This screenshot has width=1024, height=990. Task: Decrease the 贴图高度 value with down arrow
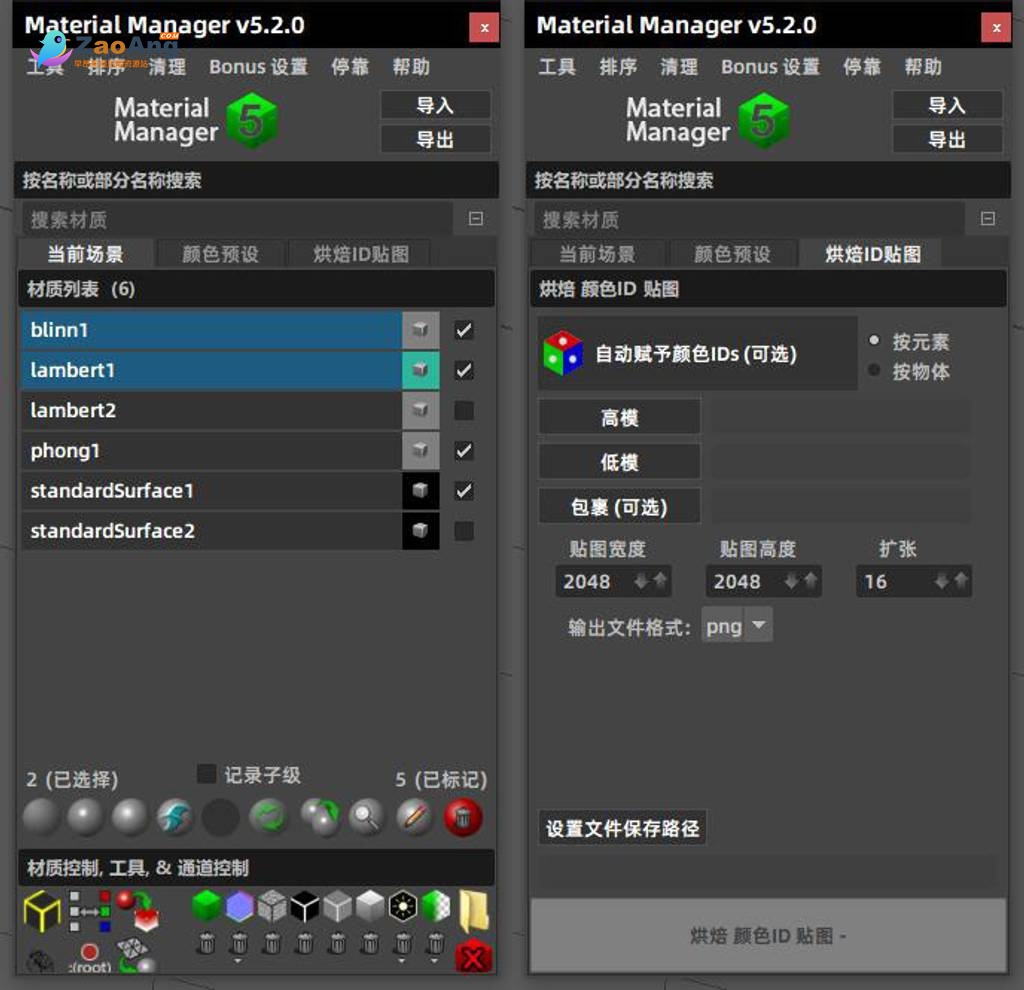coord(791,581)
